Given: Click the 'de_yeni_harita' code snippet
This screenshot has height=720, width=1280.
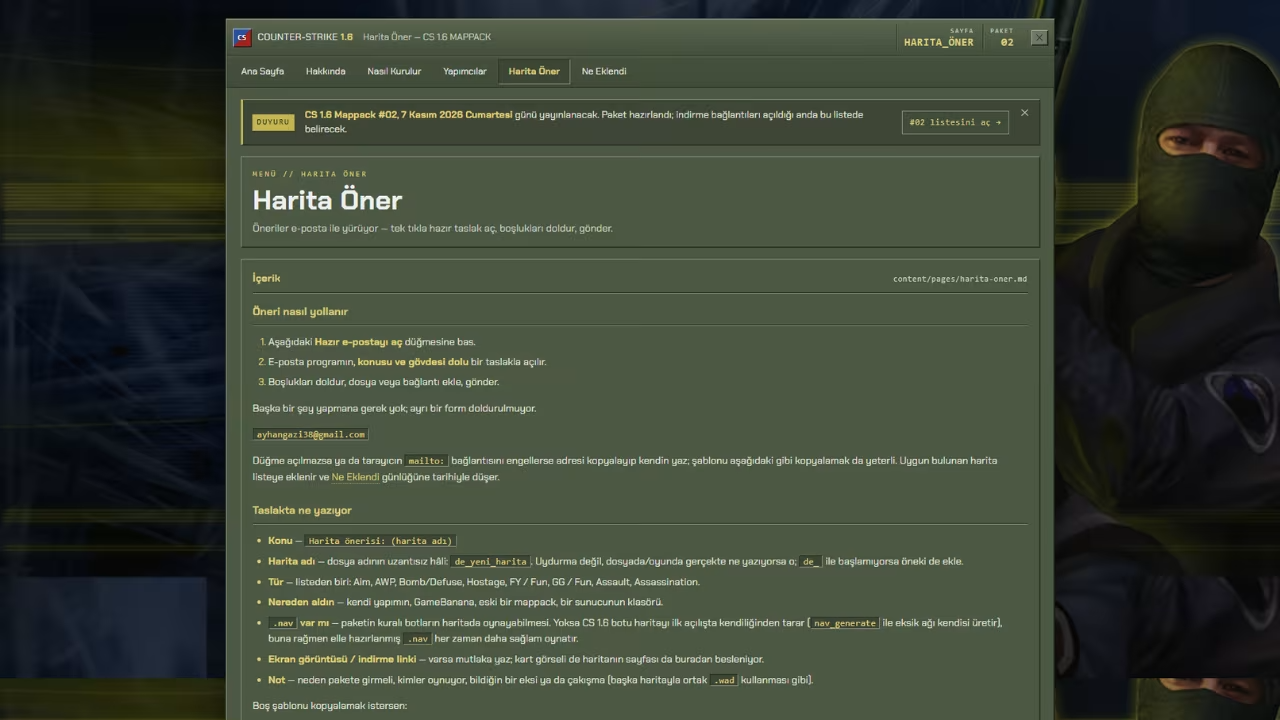Looking at the screenshot, I should pos(490,562).
